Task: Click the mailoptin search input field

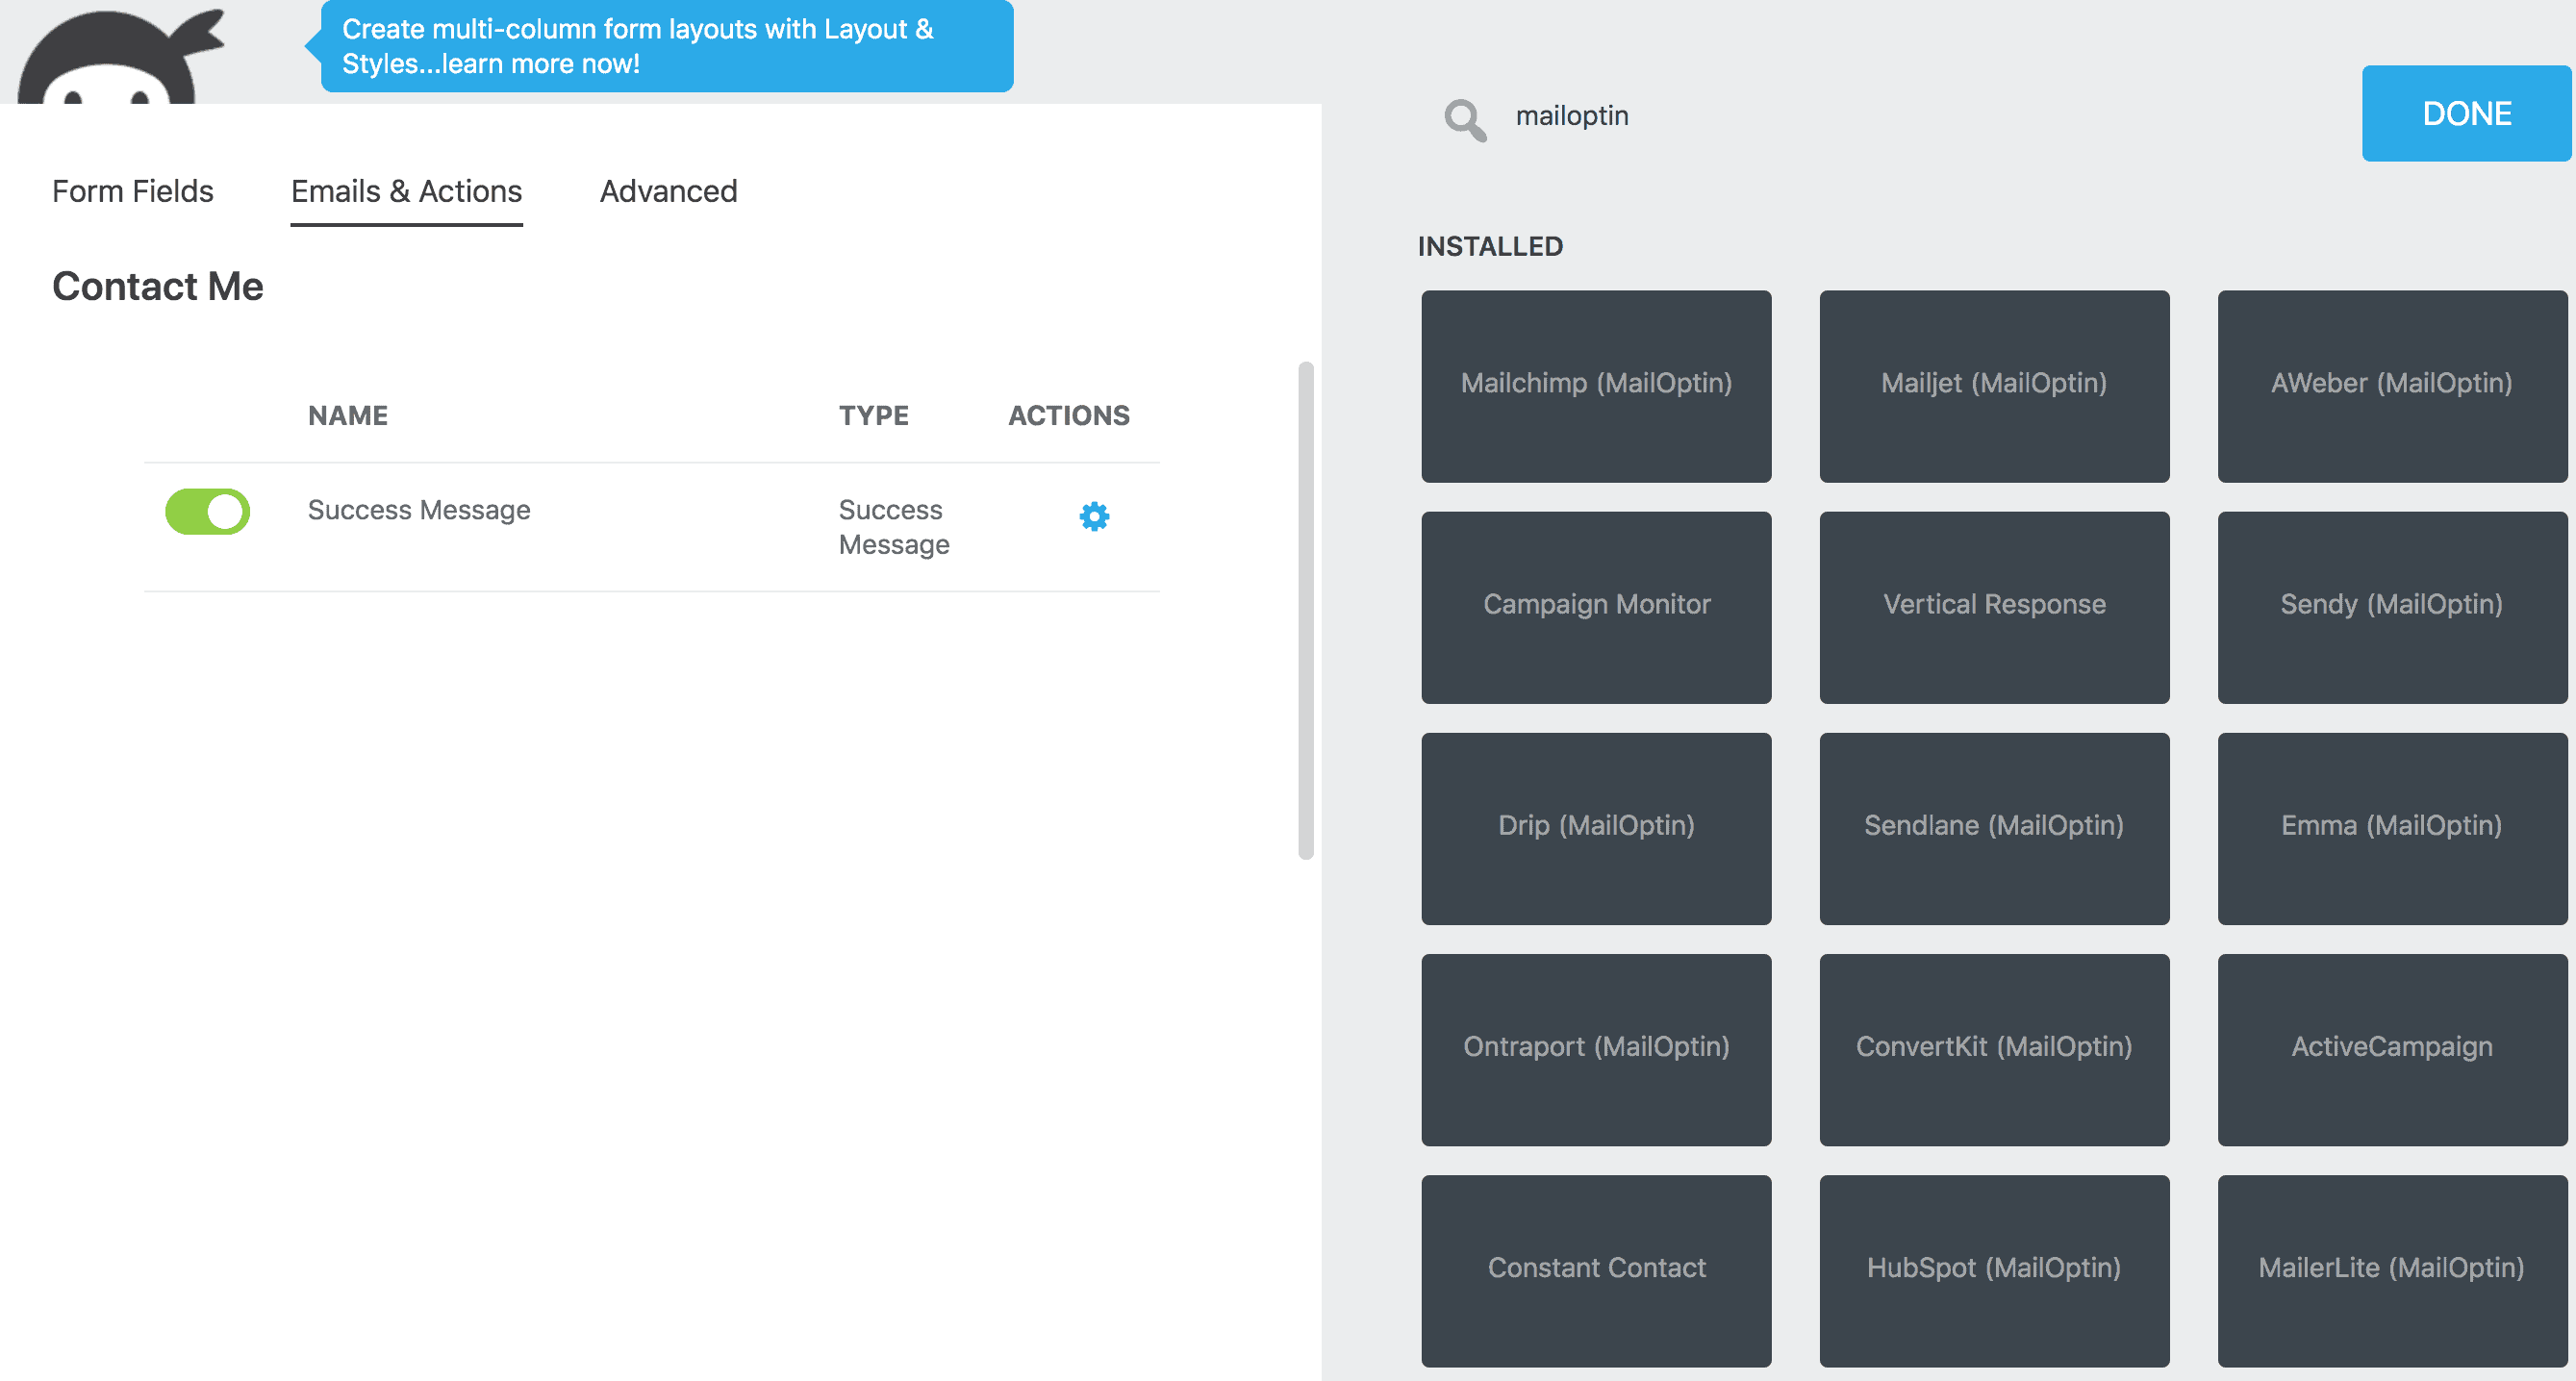Action: [x=1704, y=115]
